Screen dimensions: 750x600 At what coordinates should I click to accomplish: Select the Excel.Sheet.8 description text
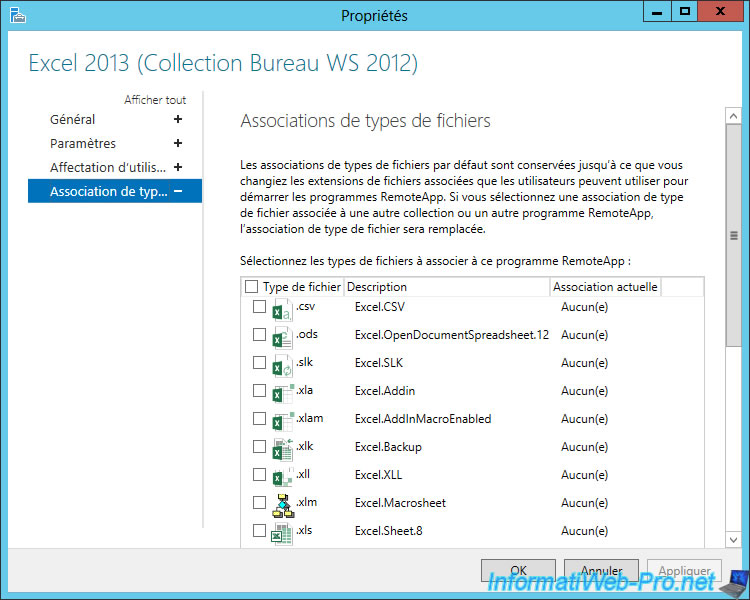pyautogui.click(x=389, y=531)
